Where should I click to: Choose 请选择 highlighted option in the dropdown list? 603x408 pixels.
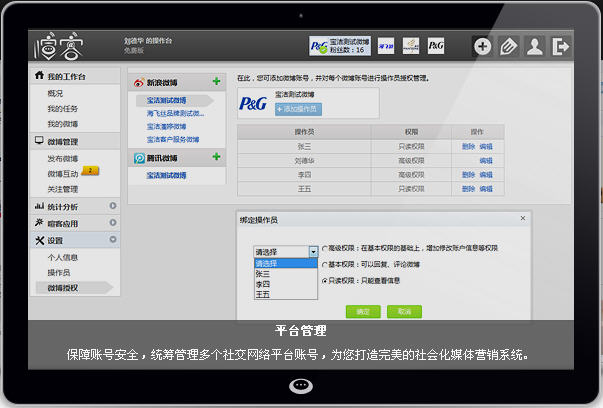pyautogui.click(x=286, y=263)
